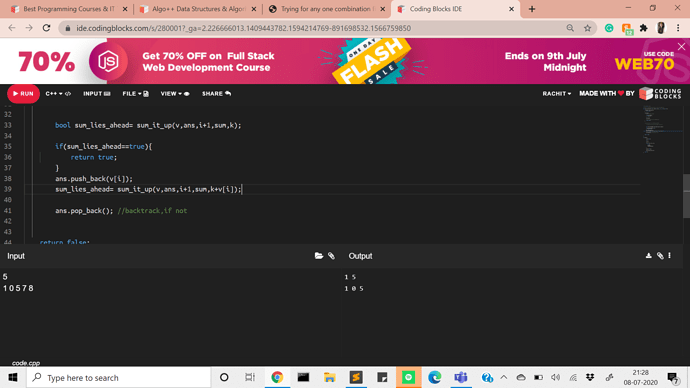Click paperclip icon in the Input panel

[331, 256]
